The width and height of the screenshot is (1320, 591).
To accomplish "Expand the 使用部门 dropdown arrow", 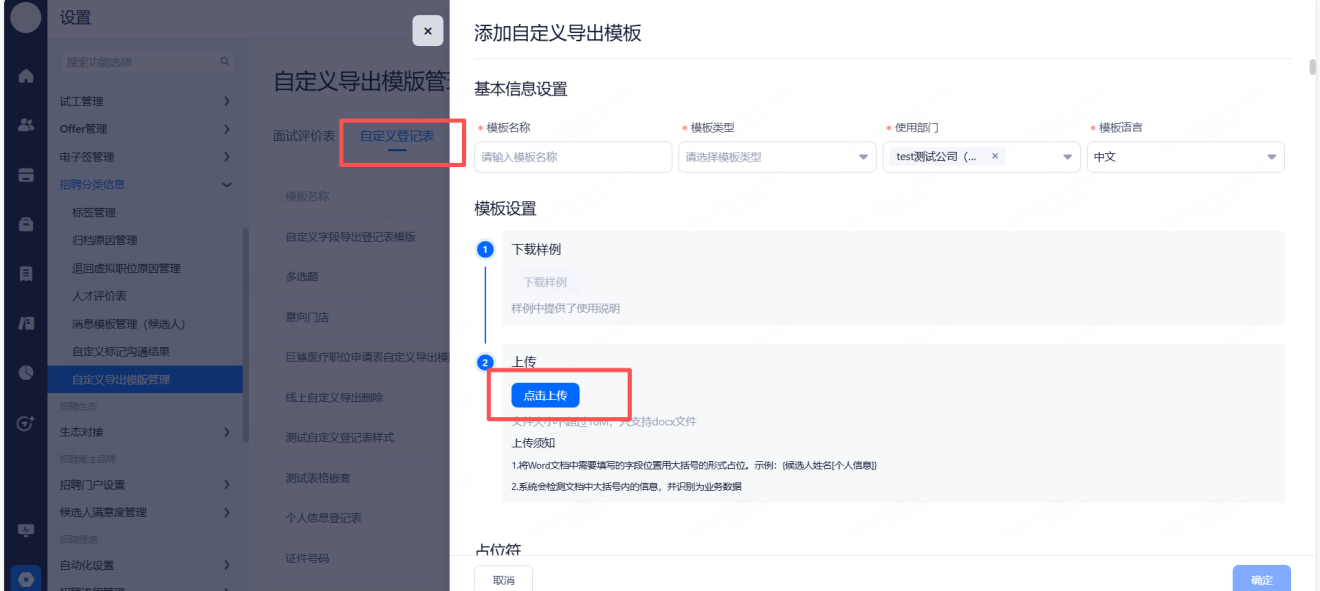I will (1068, 157).
